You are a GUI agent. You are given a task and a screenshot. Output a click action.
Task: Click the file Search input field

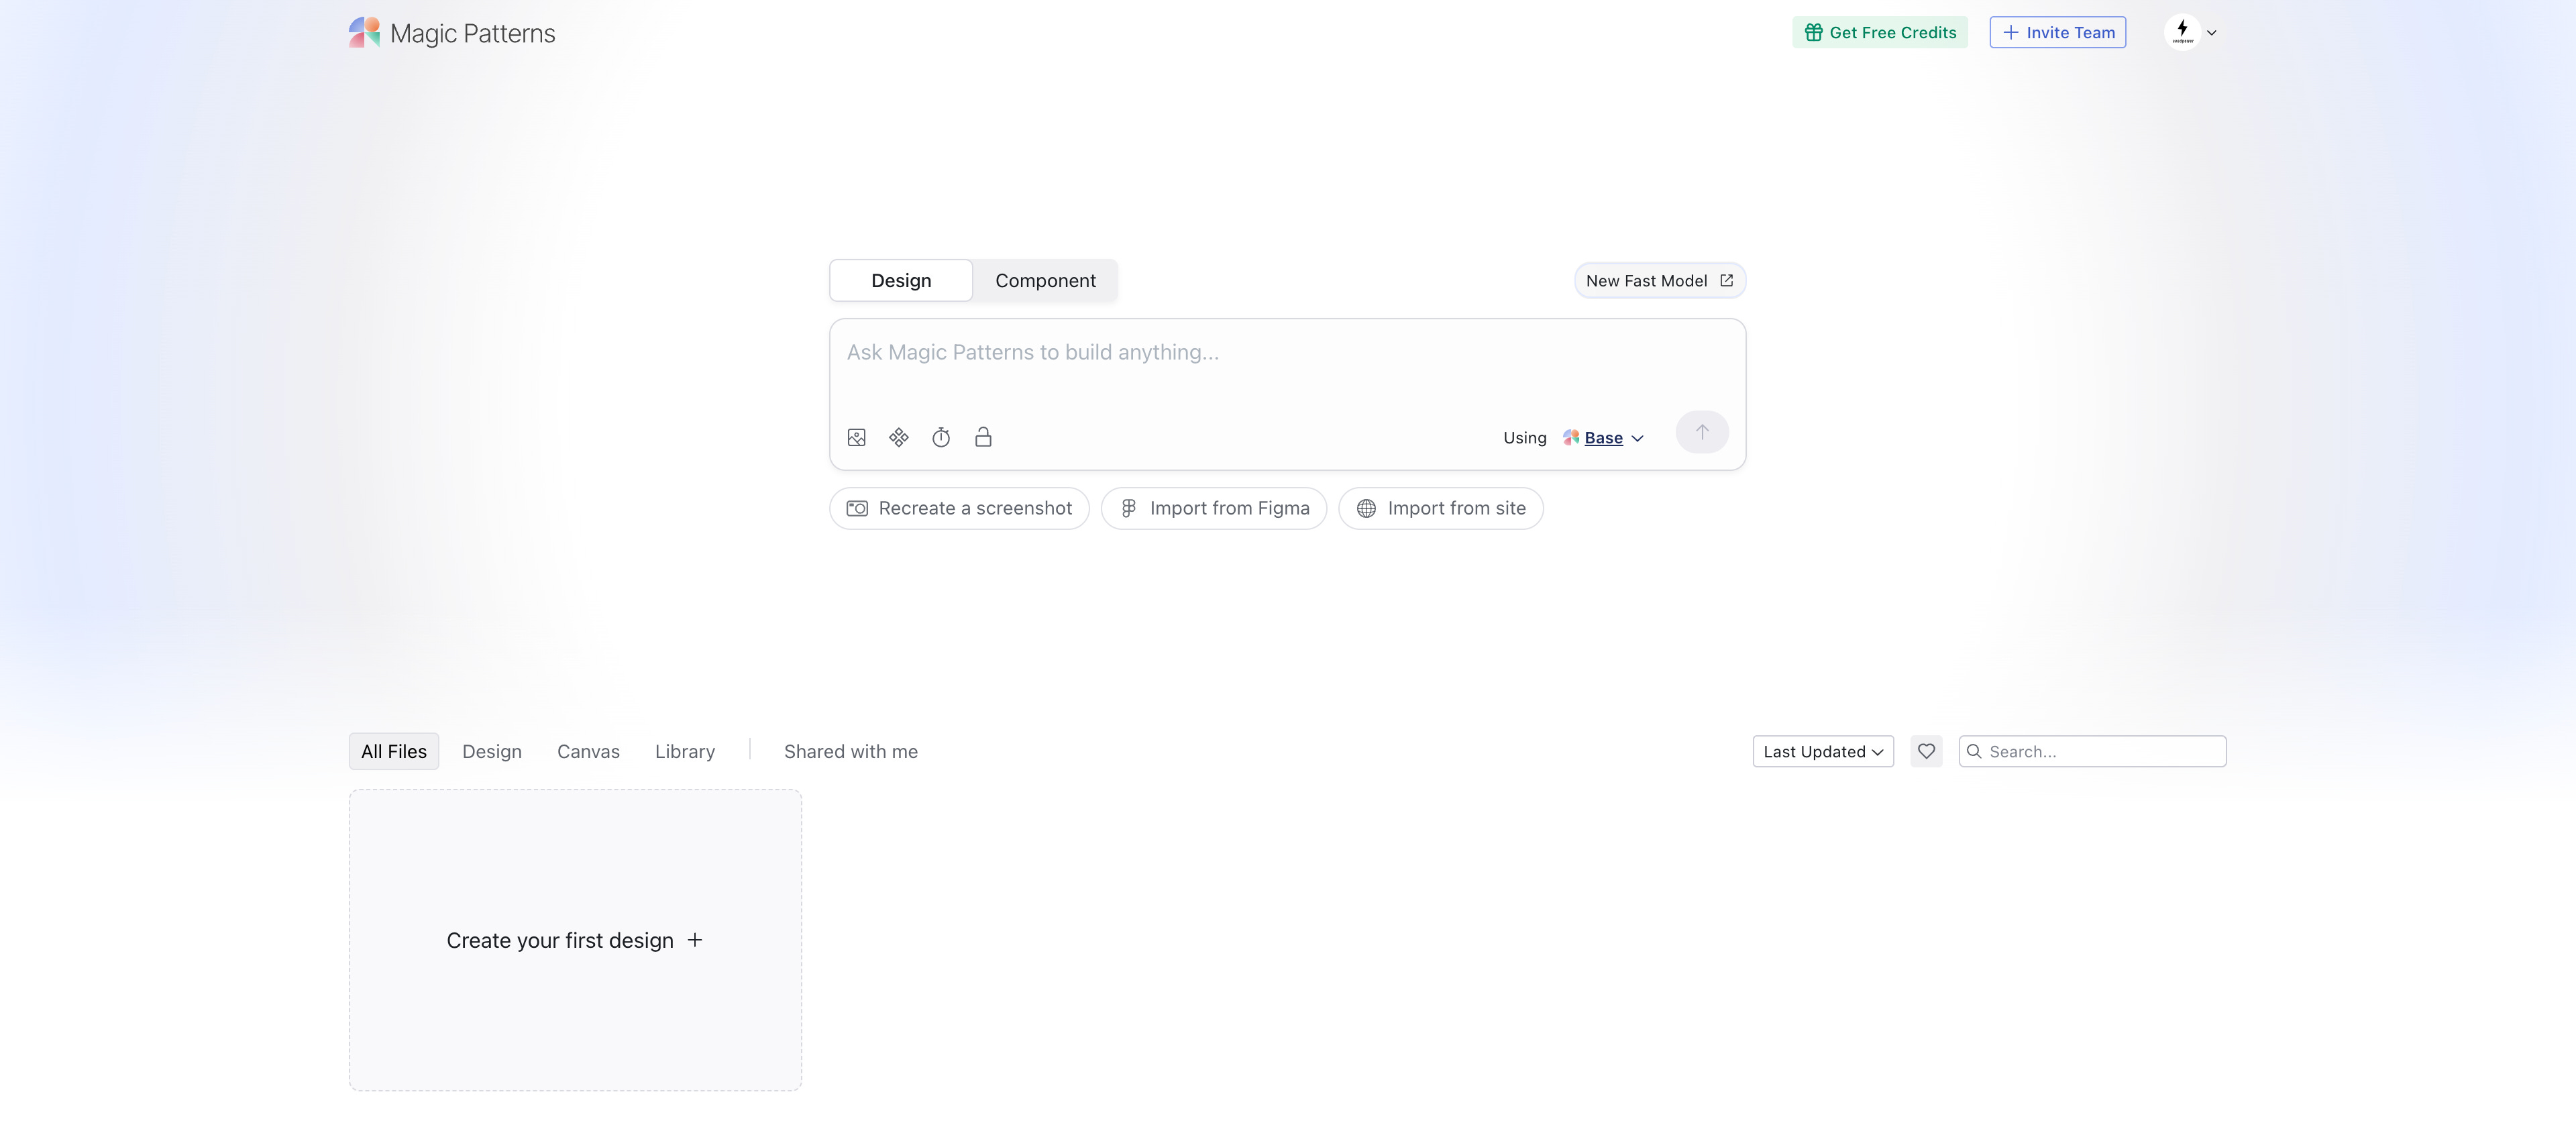(2100, 751)
